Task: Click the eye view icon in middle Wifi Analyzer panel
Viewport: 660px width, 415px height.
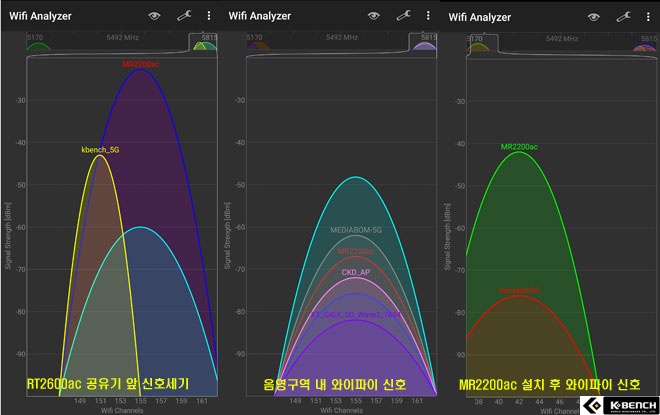Action: (374, 16)
